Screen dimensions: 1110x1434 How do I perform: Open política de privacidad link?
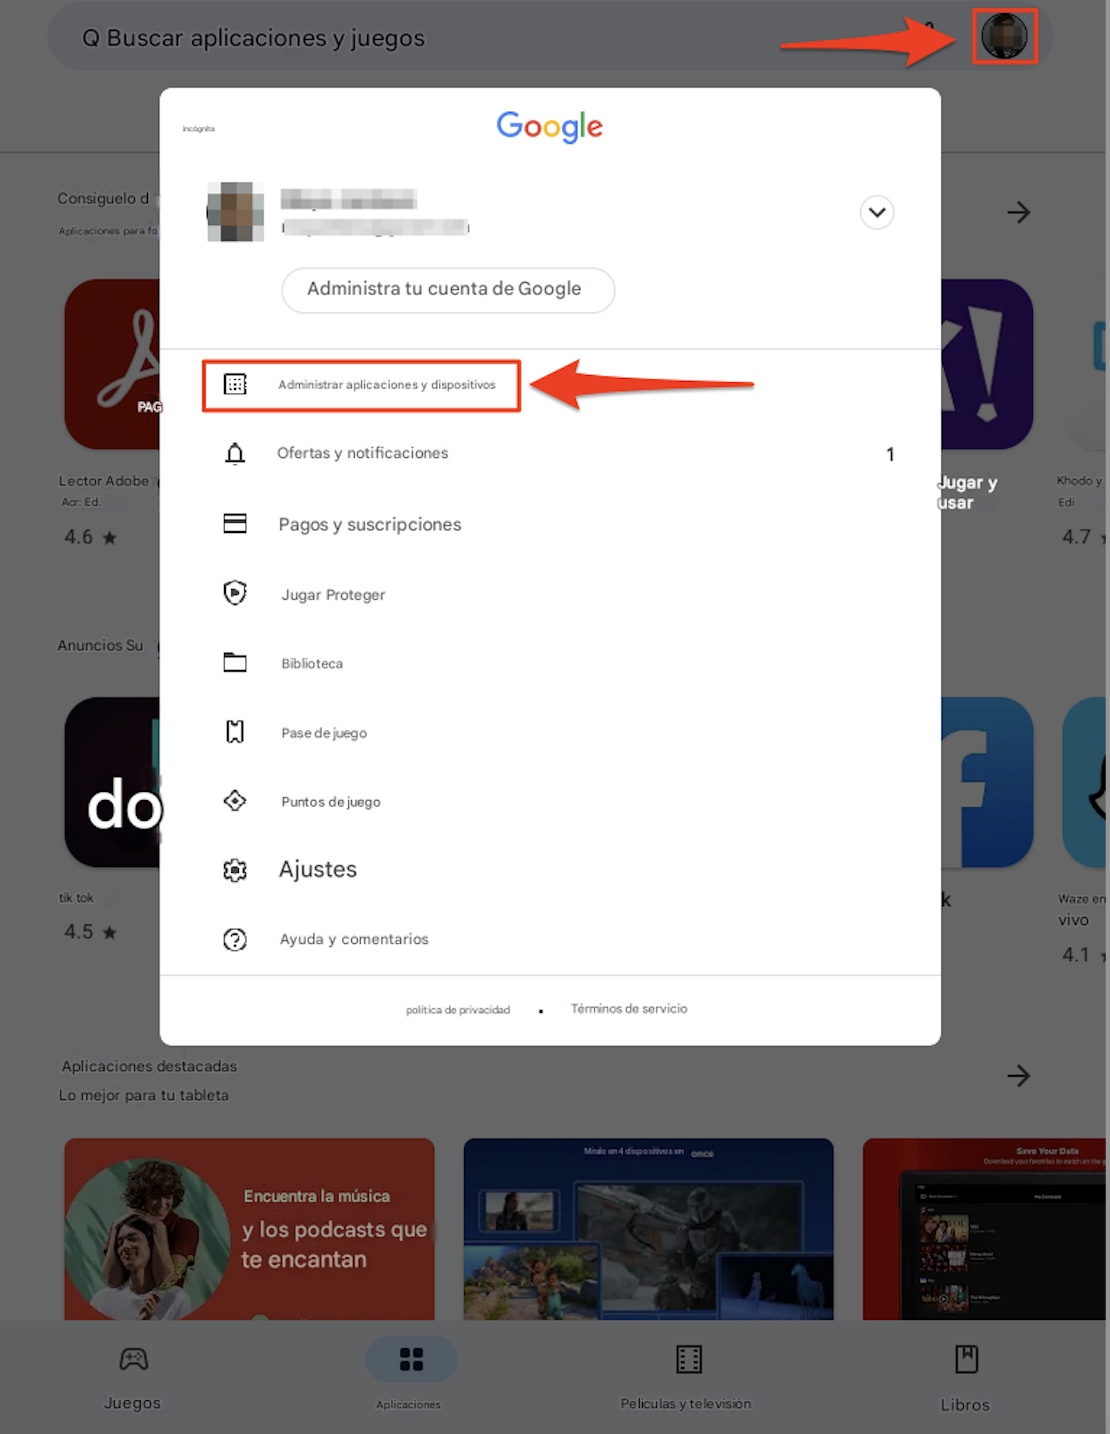(x=458, y=1010)
